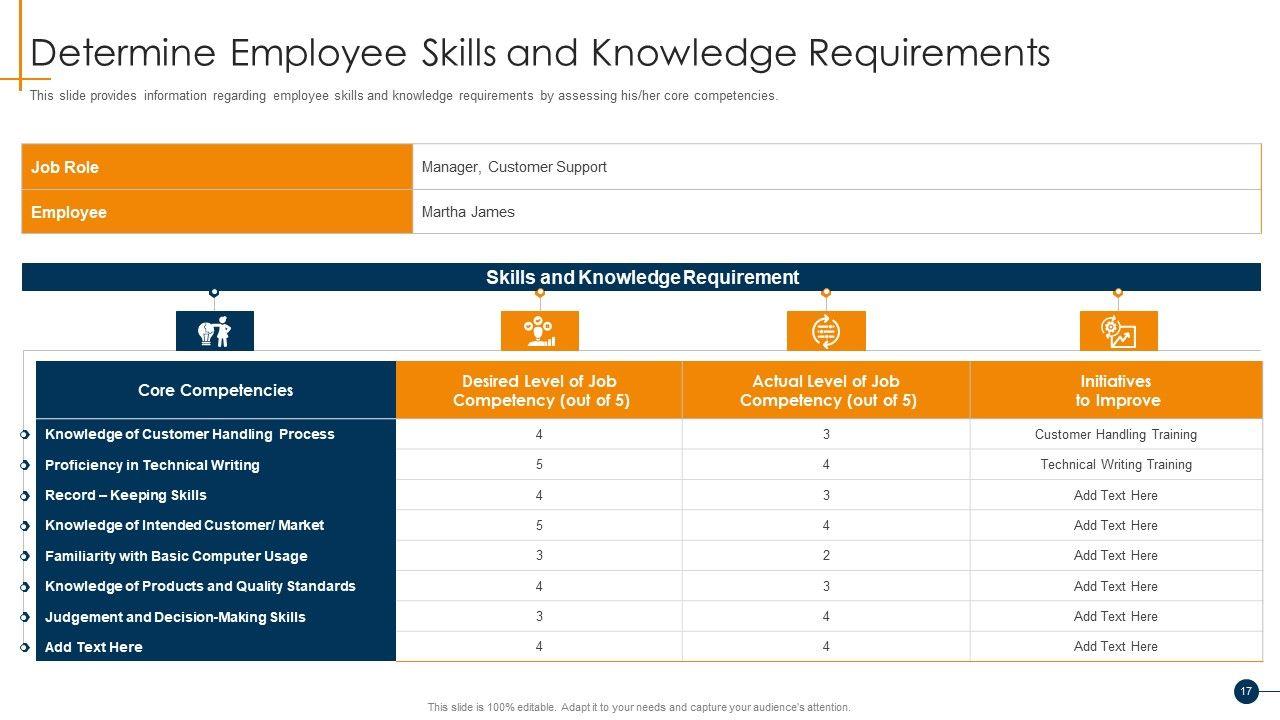Click the Technical Writing Training cell
Viewport: 1280px width, 720px height.
1115,465
